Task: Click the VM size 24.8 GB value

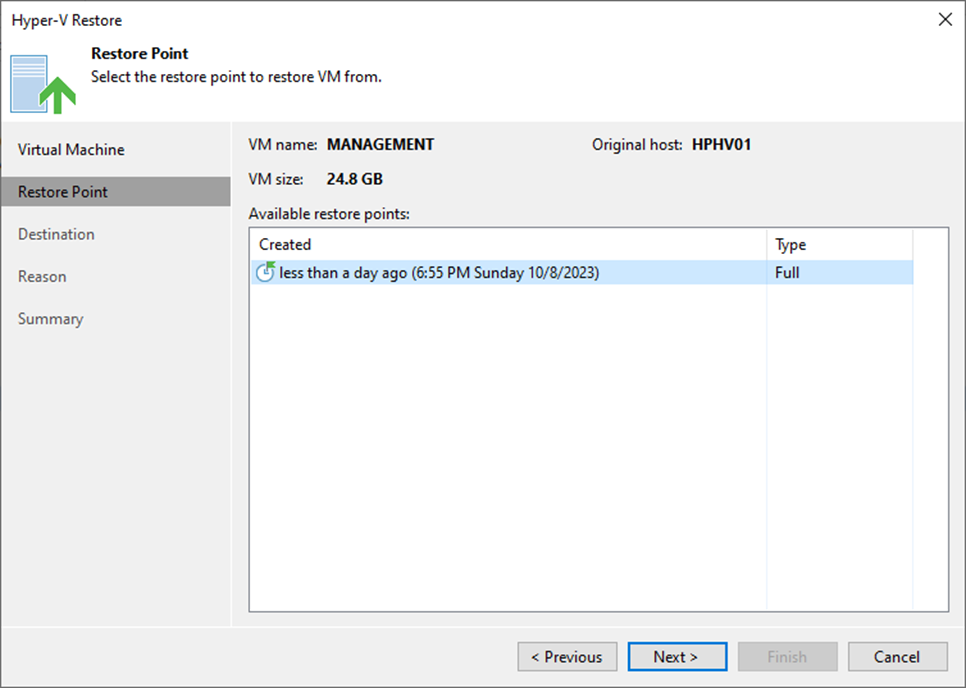Action: point(355,179)
